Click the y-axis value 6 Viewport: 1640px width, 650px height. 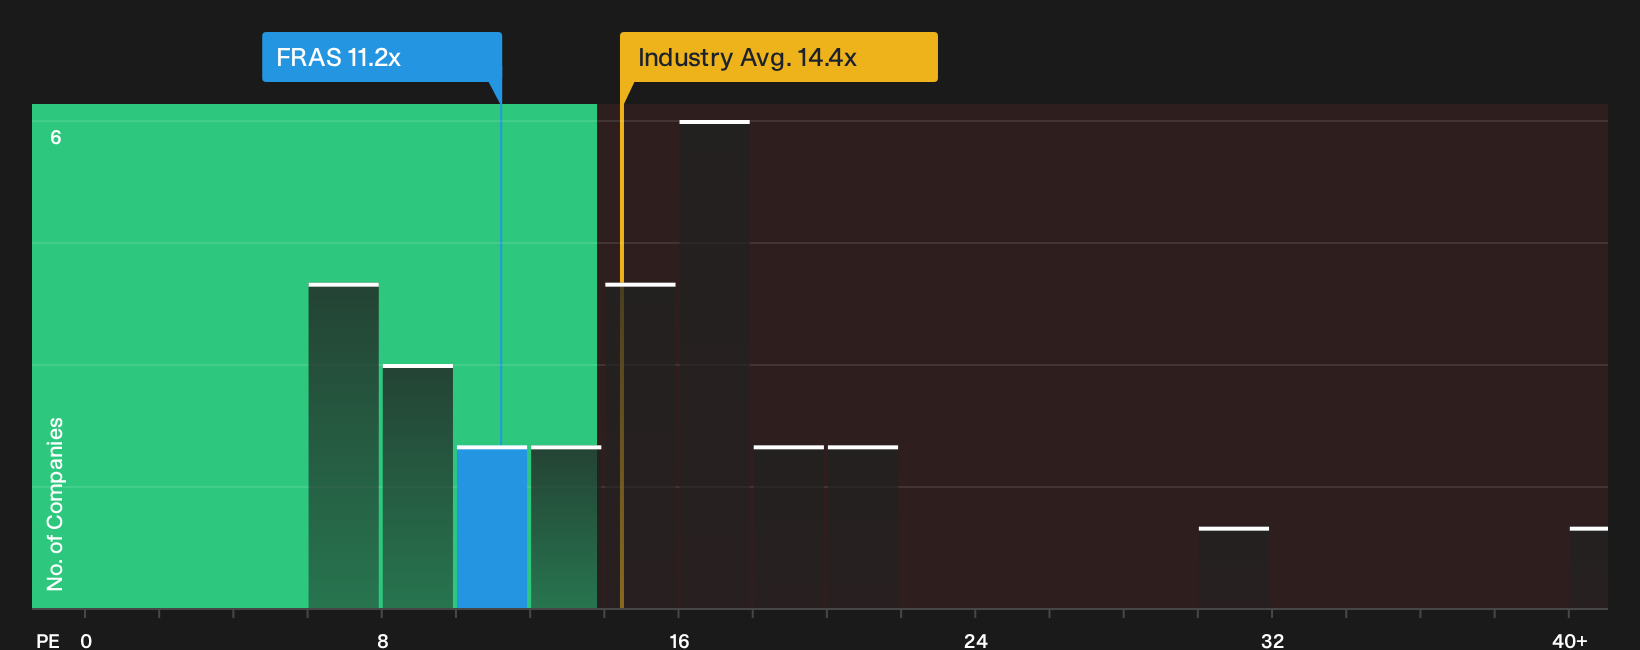[56, 137]
